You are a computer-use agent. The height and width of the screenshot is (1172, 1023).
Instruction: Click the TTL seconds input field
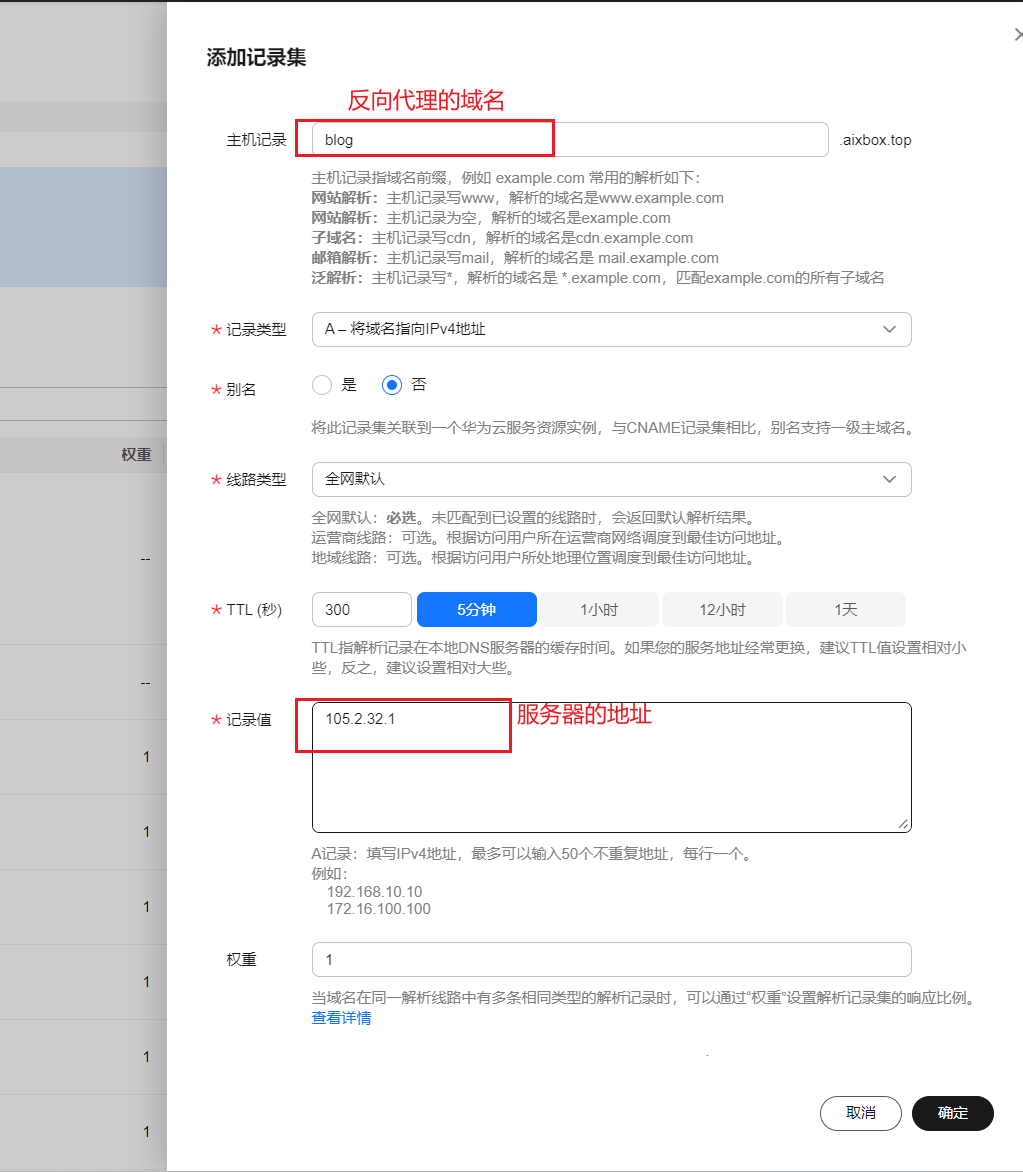(x=361, y=610)
